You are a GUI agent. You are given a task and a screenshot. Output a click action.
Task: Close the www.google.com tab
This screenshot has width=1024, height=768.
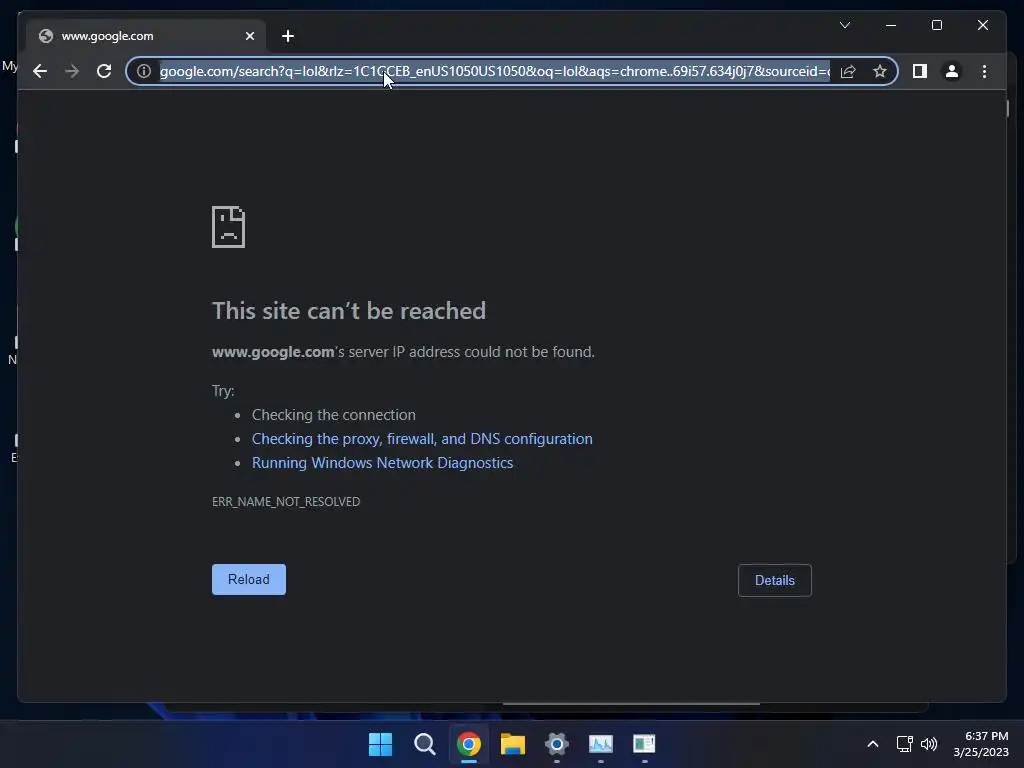249,36
